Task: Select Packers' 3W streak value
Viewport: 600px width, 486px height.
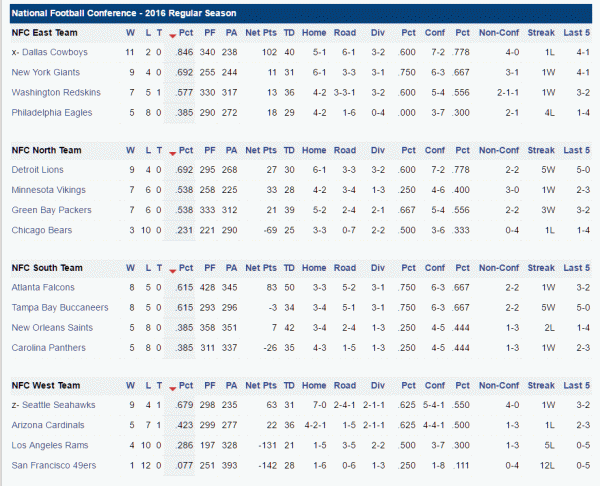Action: [548, 210]
